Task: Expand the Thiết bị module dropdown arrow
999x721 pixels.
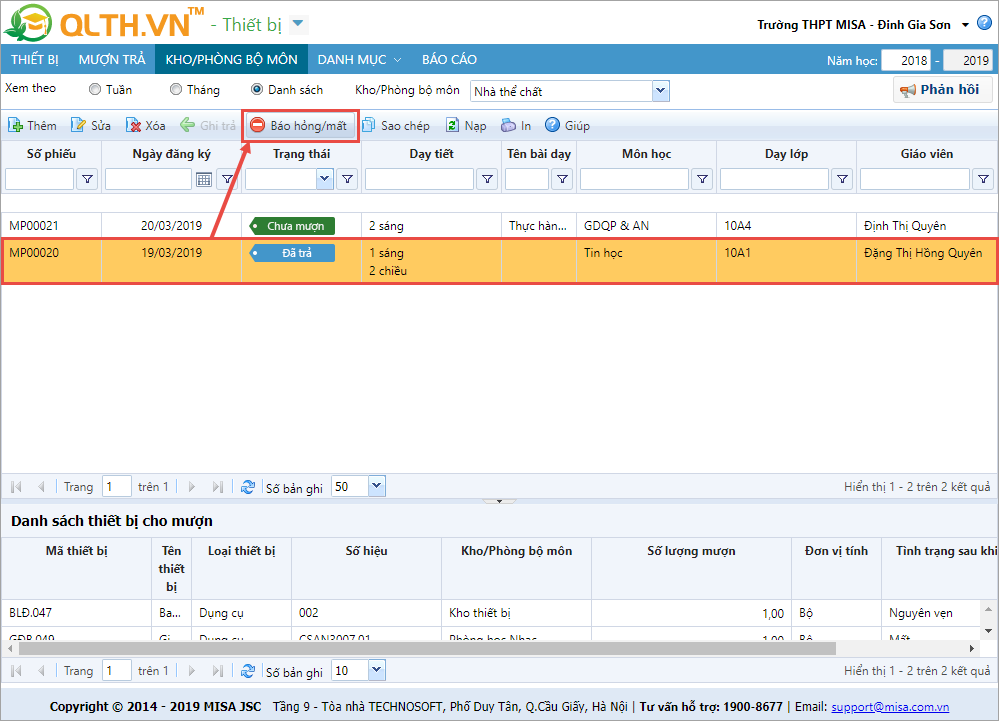Action: pyautogui.click(x=298, y=24)
